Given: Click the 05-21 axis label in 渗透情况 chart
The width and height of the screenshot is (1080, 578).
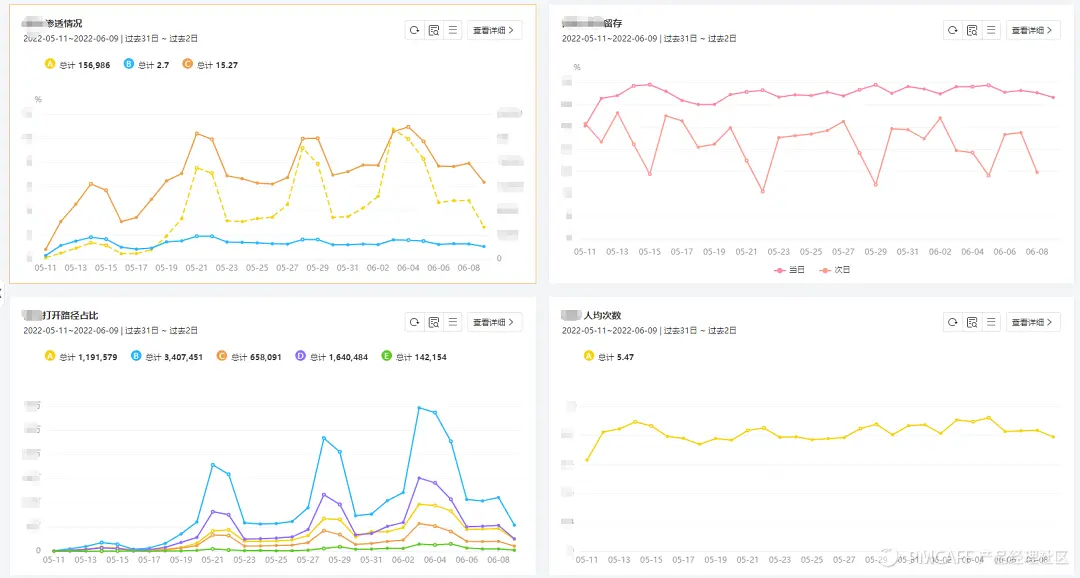Looking at the screenshot, I should [196, 268].
